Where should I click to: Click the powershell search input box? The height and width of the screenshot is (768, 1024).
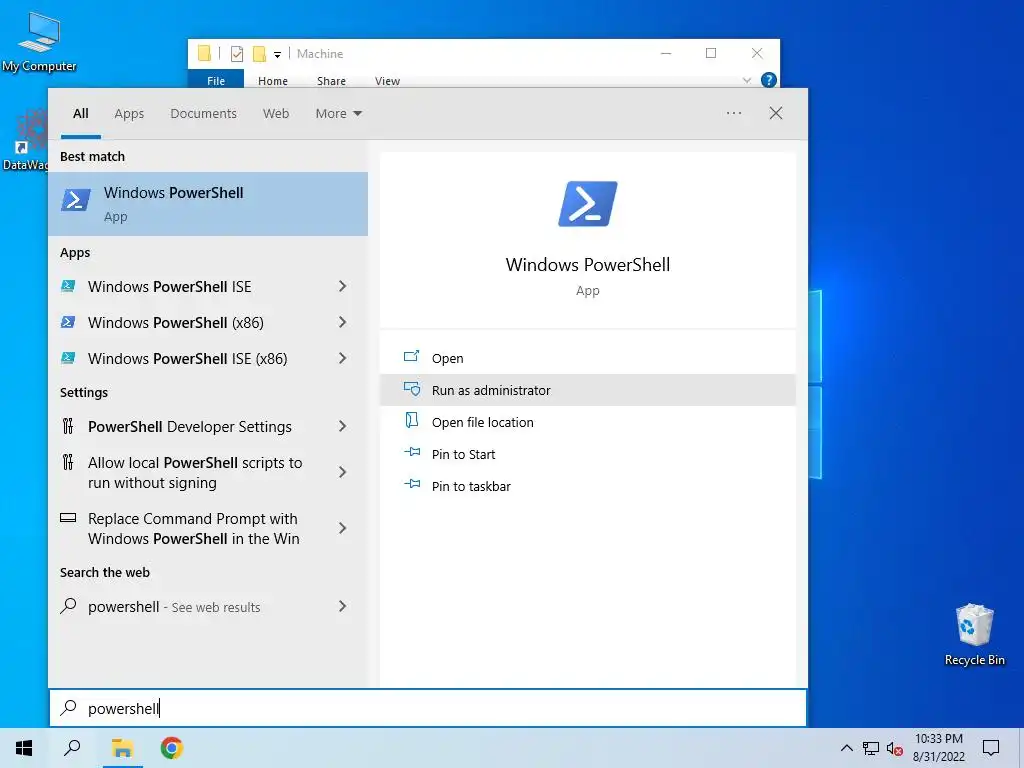[x=428, y=708]
